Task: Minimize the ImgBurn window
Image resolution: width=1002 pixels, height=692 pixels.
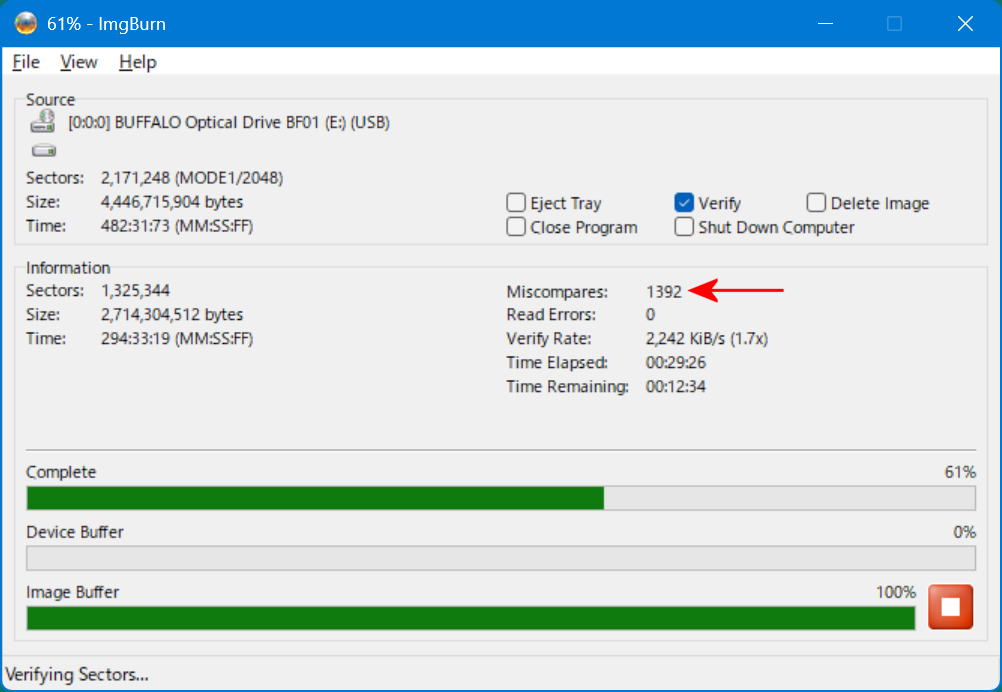Action: click(x=826, y=24)
